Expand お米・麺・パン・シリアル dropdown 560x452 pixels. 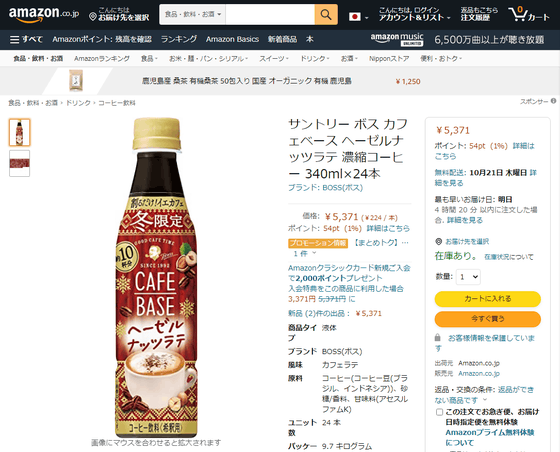[x=208, y=59]
